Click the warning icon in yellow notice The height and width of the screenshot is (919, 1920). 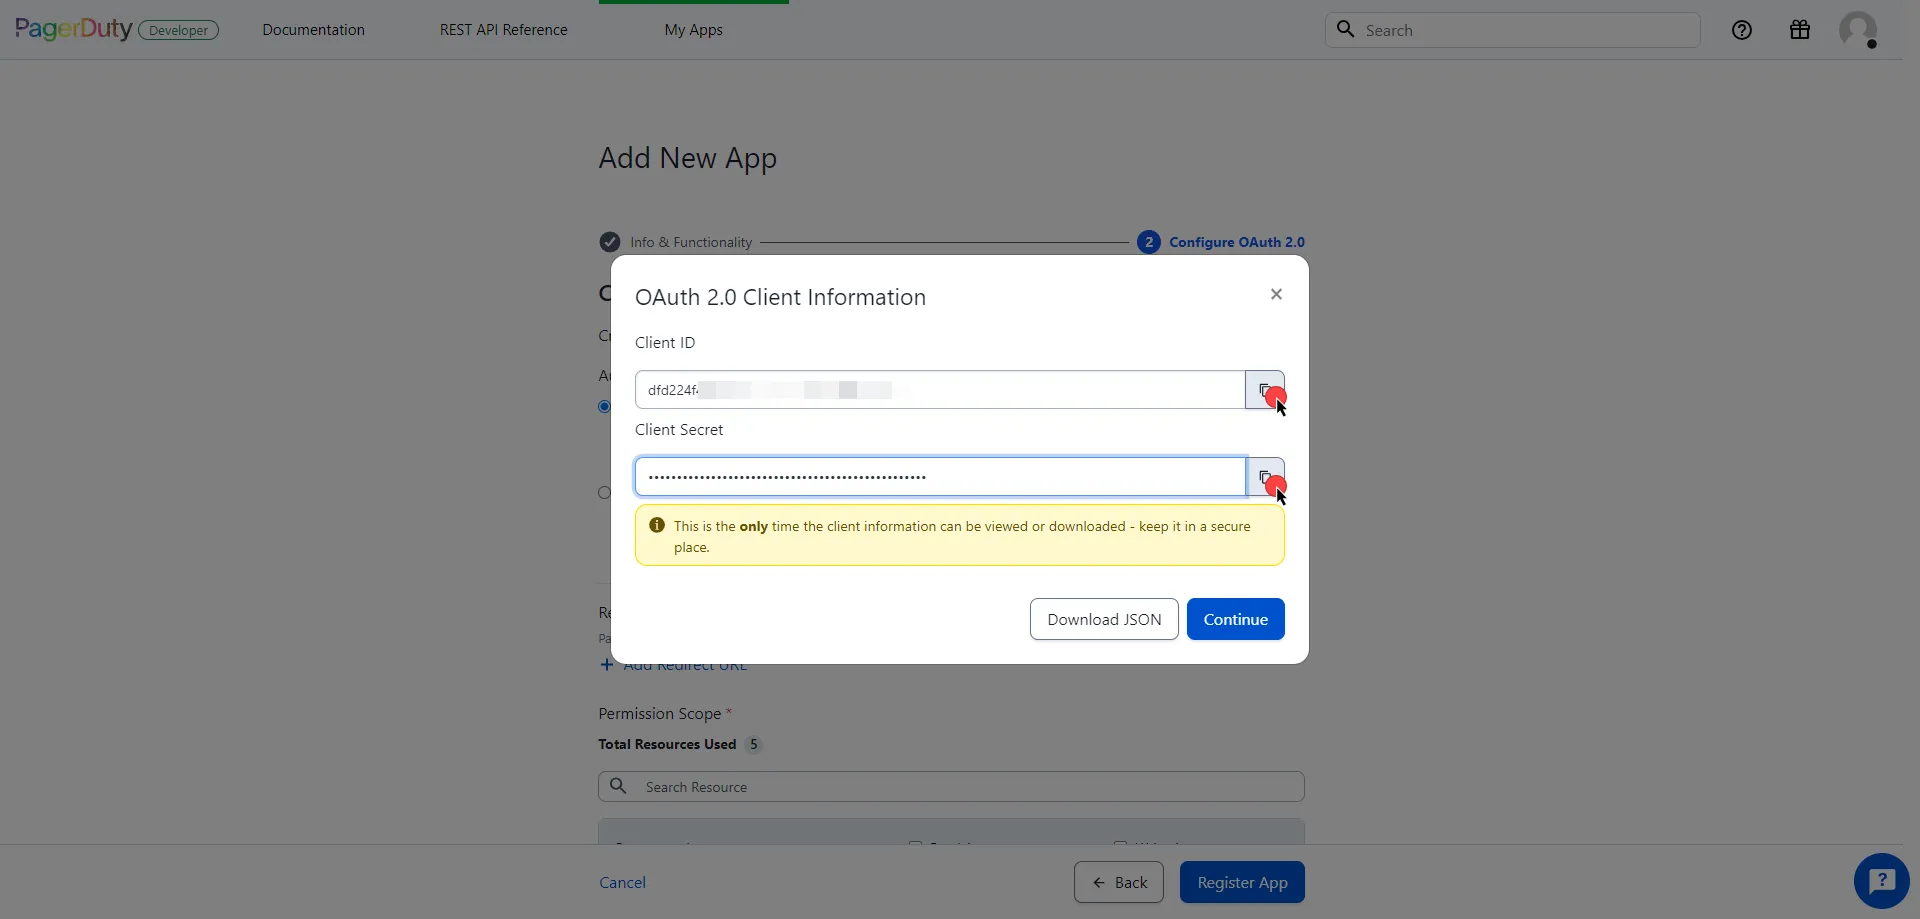tap(657, 525)
